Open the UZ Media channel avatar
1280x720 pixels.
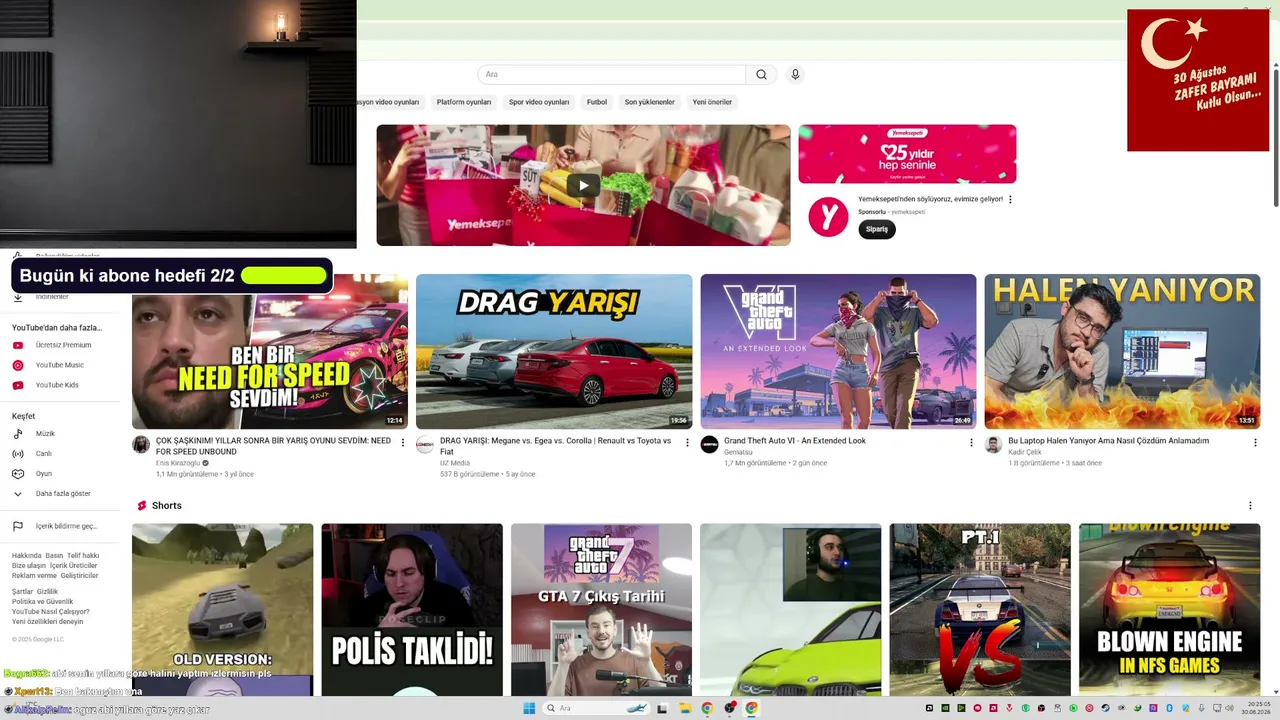point(425,445)
